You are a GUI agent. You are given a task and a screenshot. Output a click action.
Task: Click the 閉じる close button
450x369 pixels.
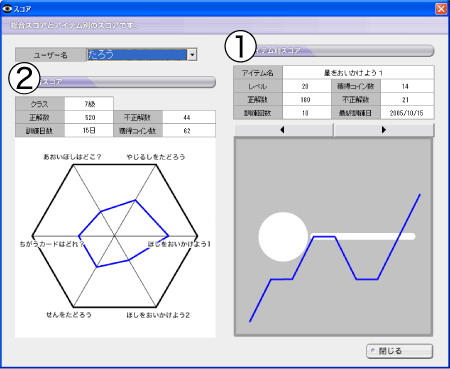(x=400, y=351)
